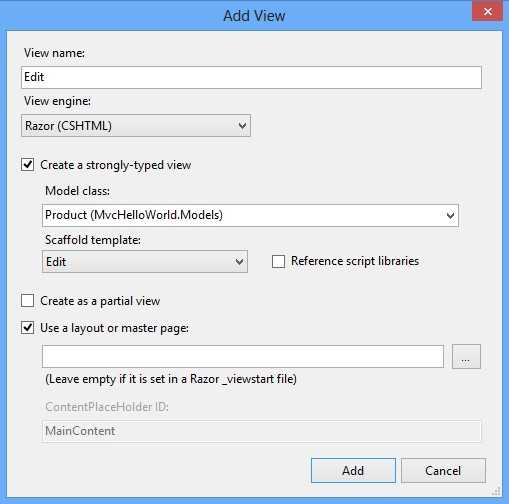Screen dimensions: 509x504
Task: Click the layout path input field
Action: point(243,357)
